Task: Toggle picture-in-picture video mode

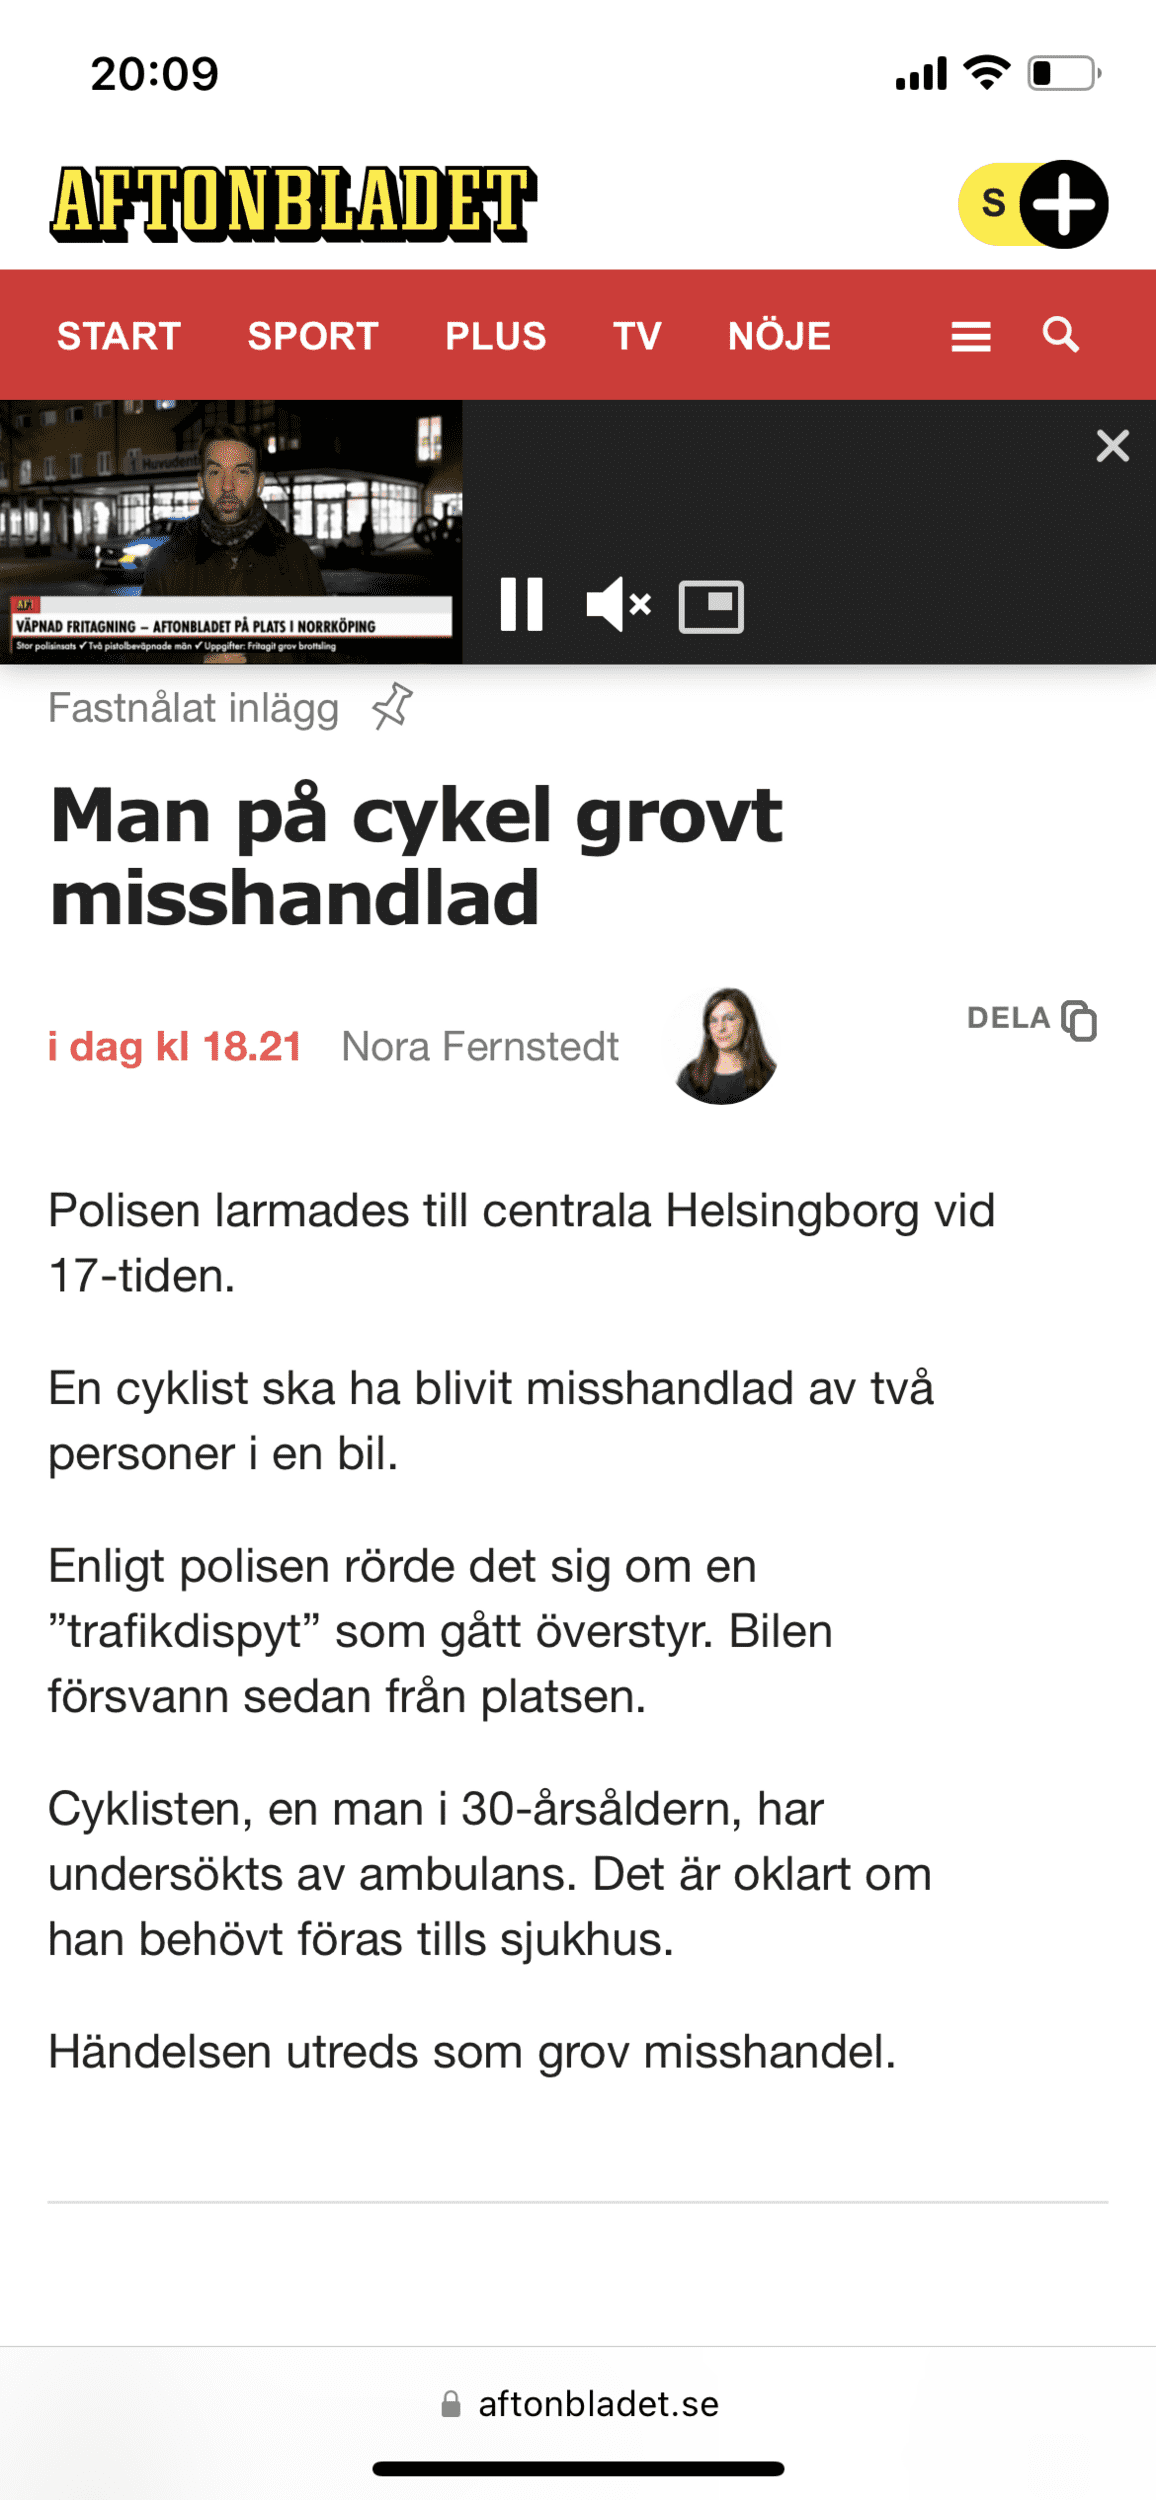Action: point(711,606)
